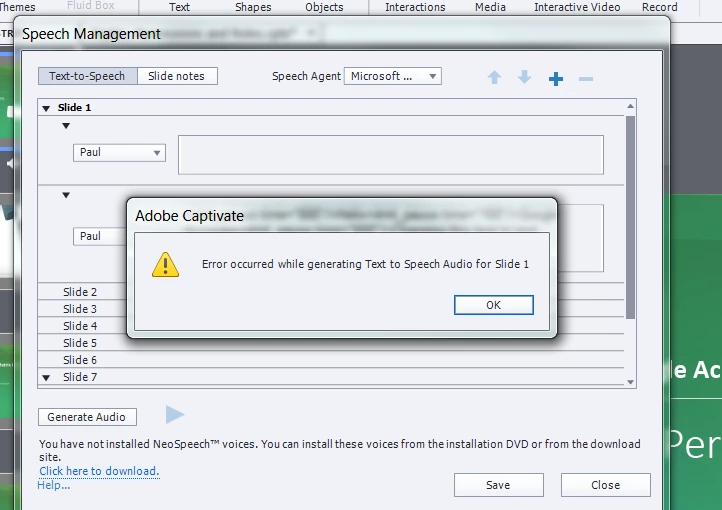Open Objects in the Captivate toolbar
Screen dimensions: 722x510
point(324,7)
